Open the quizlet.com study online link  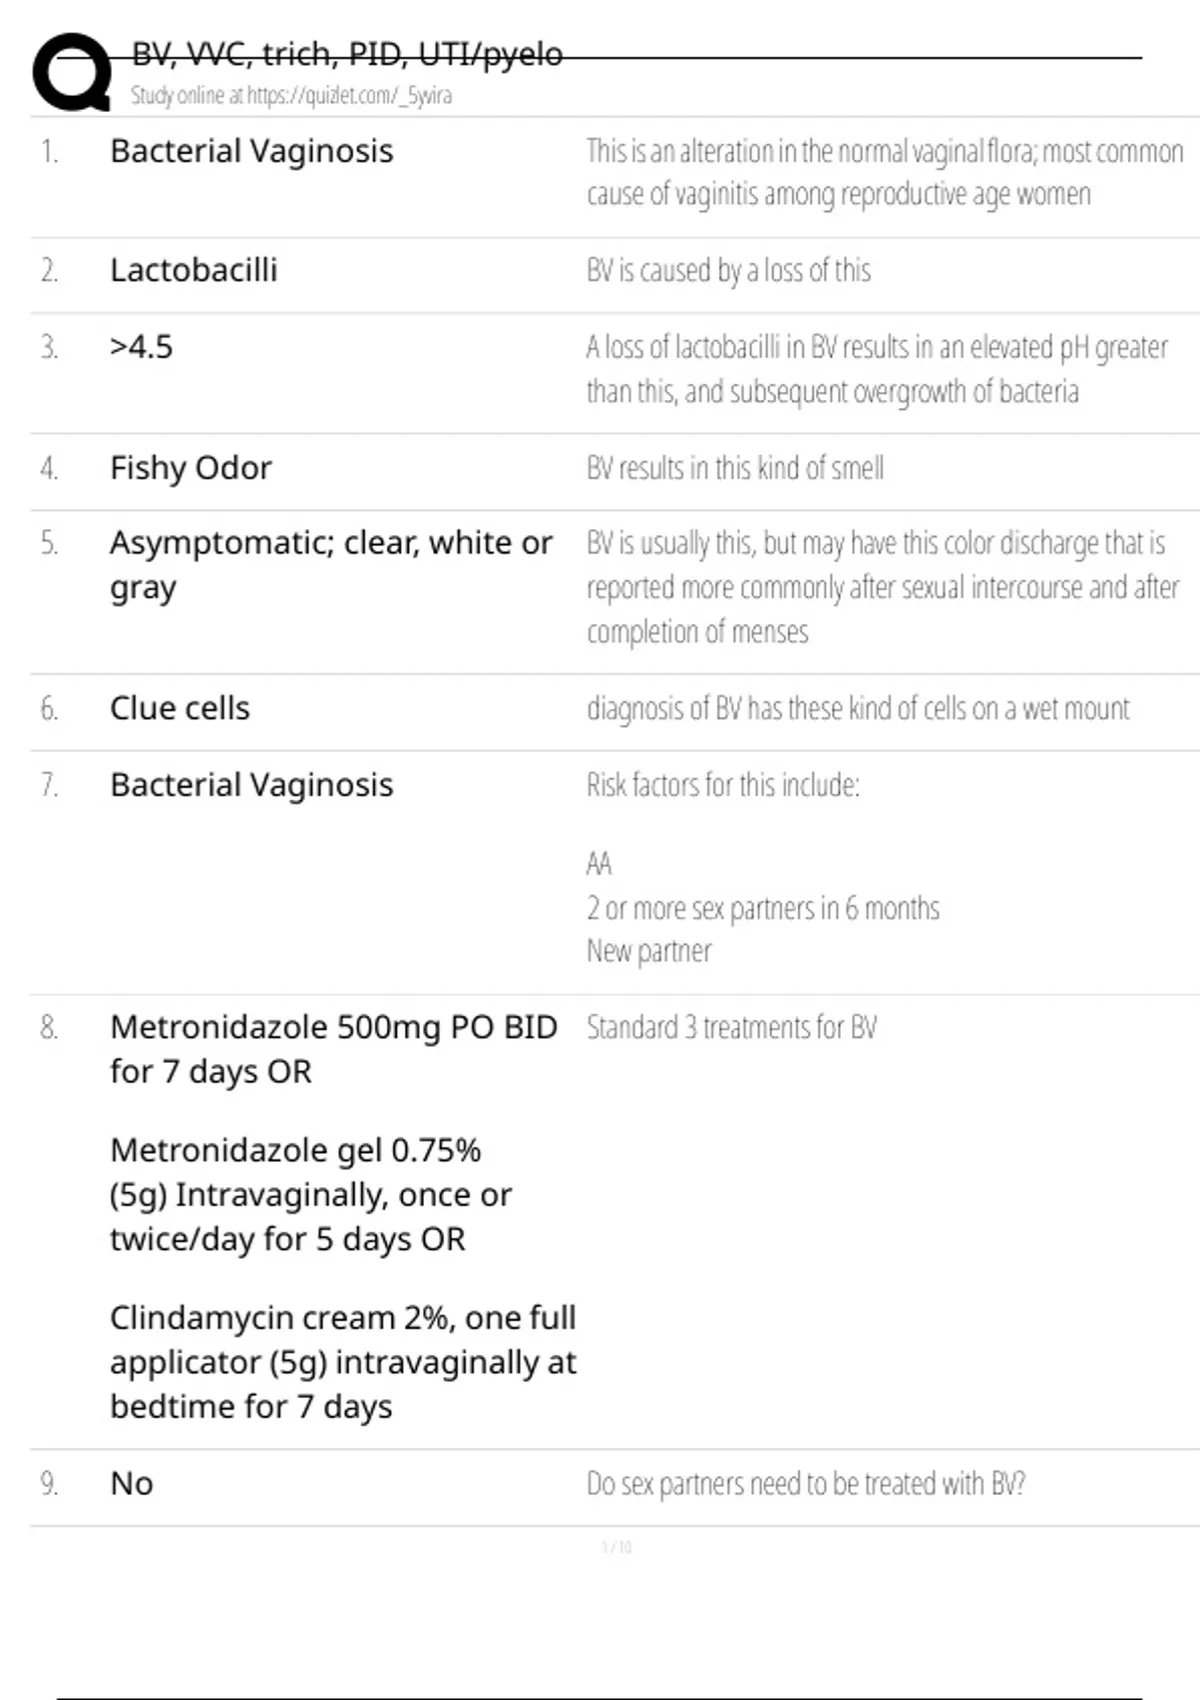point(291,96)
